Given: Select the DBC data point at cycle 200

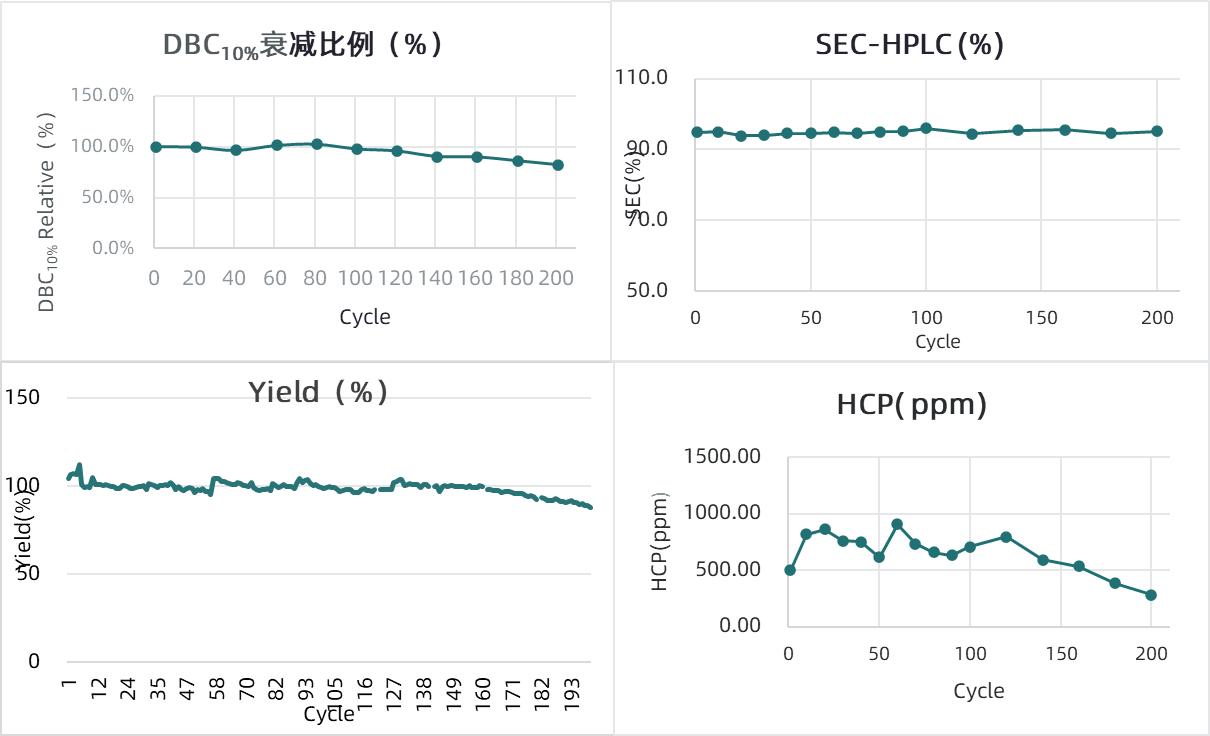Looking at the screenshot, I should tap(558, 165).
